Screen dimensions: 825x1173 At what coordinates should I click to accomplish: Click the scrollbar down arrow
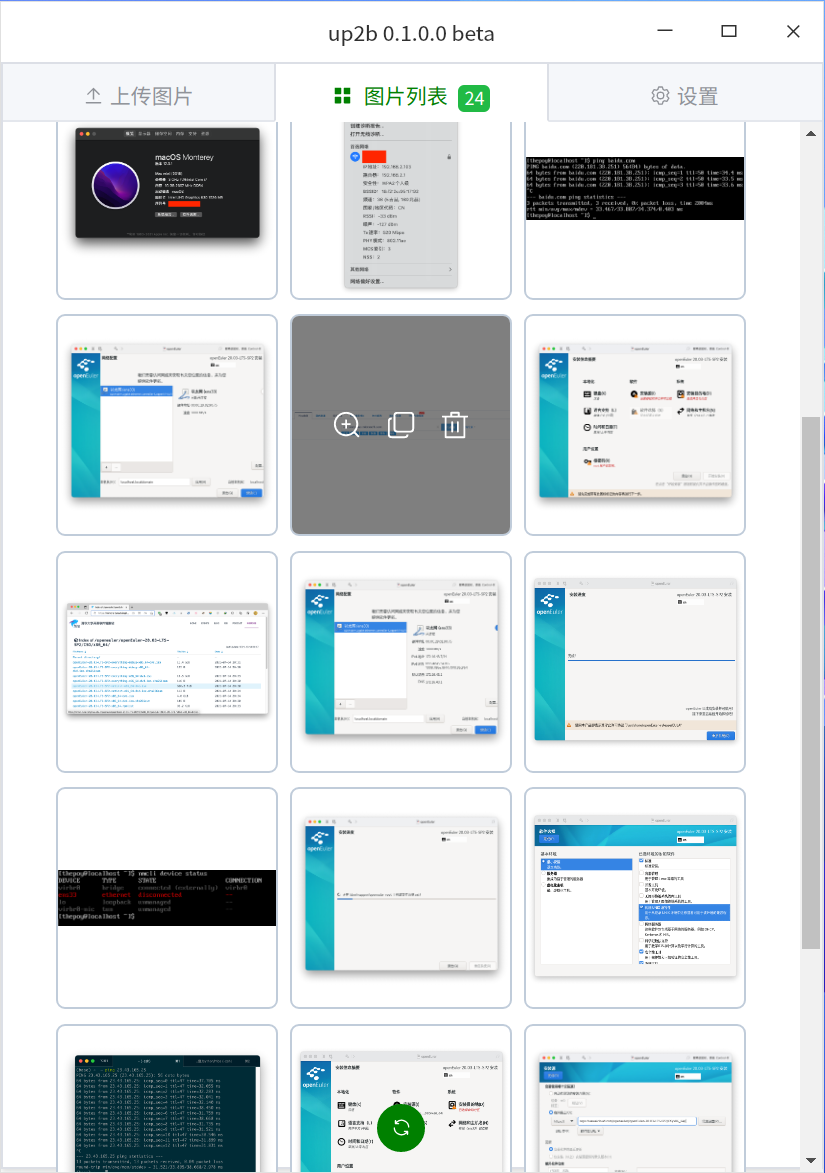(811, 1160)
